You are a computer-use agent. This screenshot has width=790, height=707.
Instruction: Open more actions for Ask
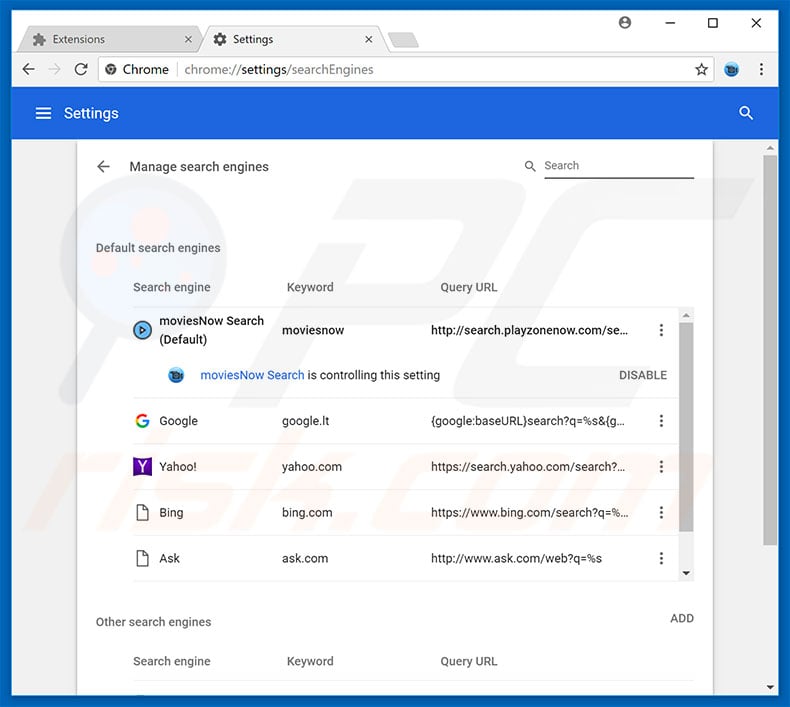661,558
